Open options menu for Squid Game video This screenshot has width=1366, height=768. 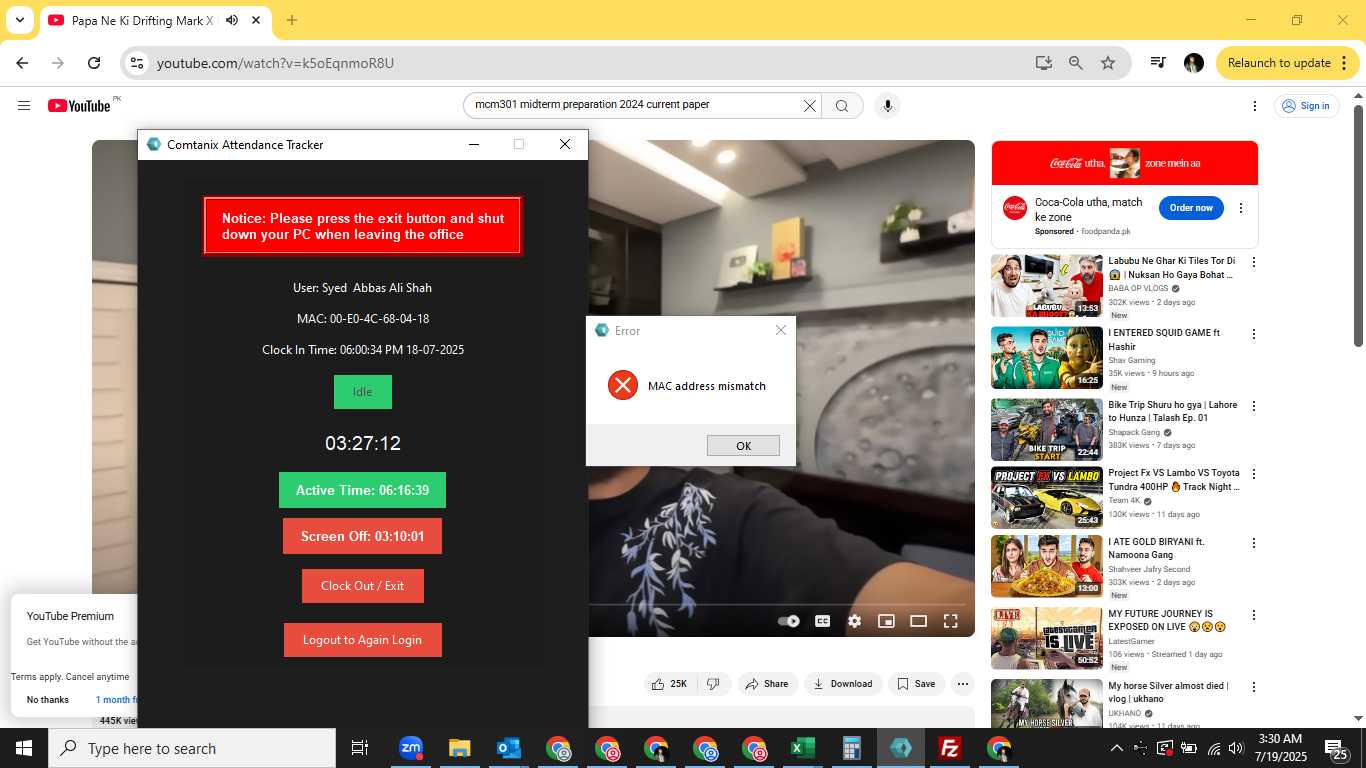coord(1254,335)
